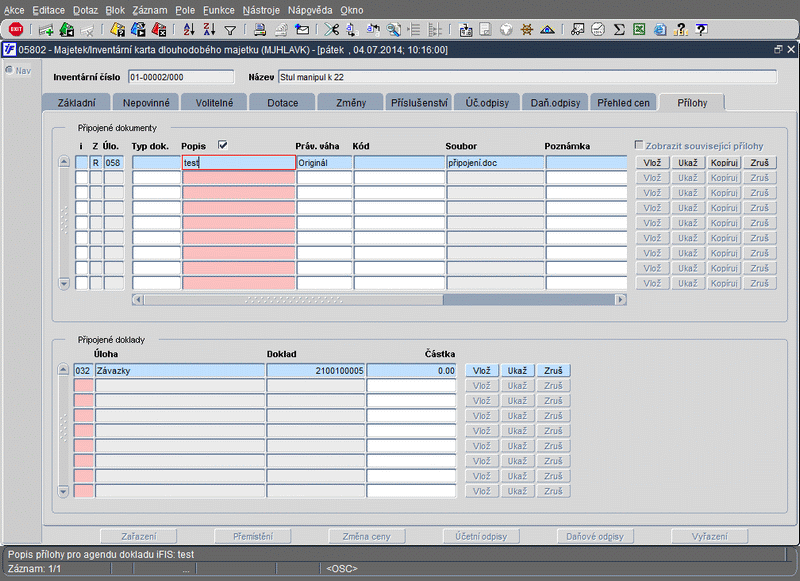Sort ascending with the A-Z icon
Screen dimensions: 800x581
point(188,29)
